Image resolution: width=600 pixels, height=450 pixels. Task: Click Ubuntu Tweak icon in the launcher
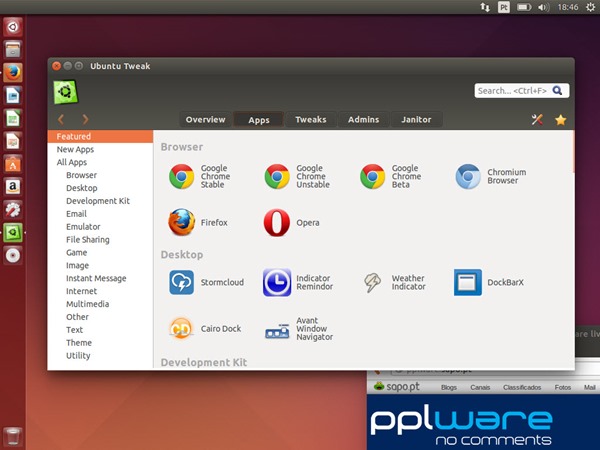13,233
